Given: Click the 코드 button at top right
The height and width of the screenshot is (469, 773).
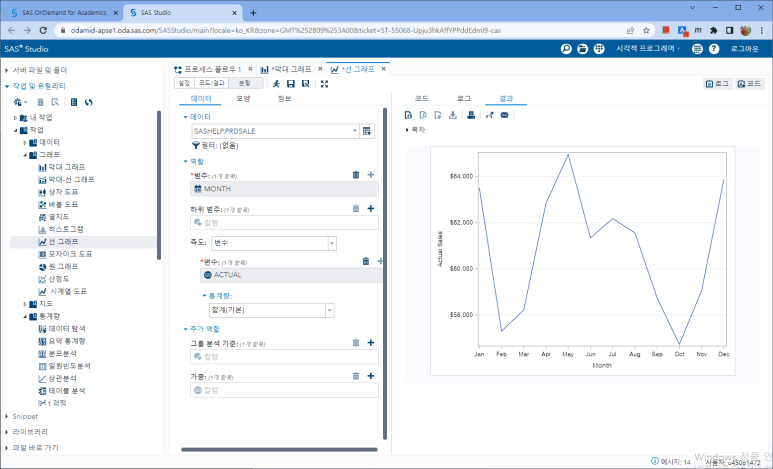Looking at the screenshot, I should click(749, 84).
